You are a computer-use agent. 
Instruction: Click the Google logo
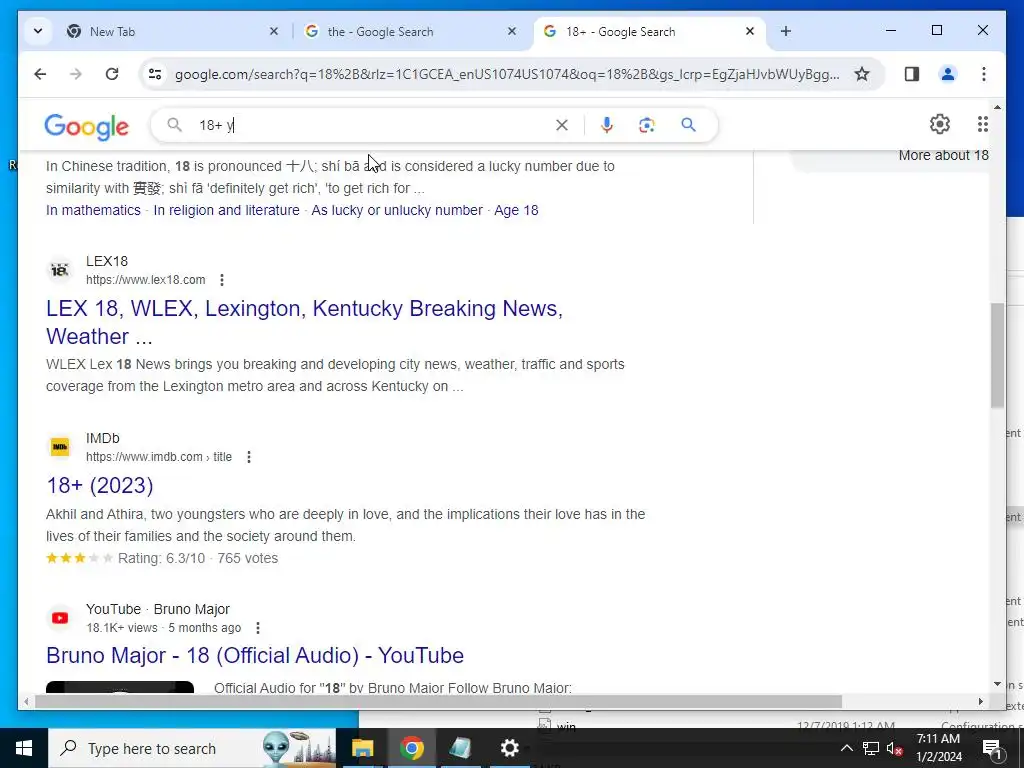[x=86, y=127]
